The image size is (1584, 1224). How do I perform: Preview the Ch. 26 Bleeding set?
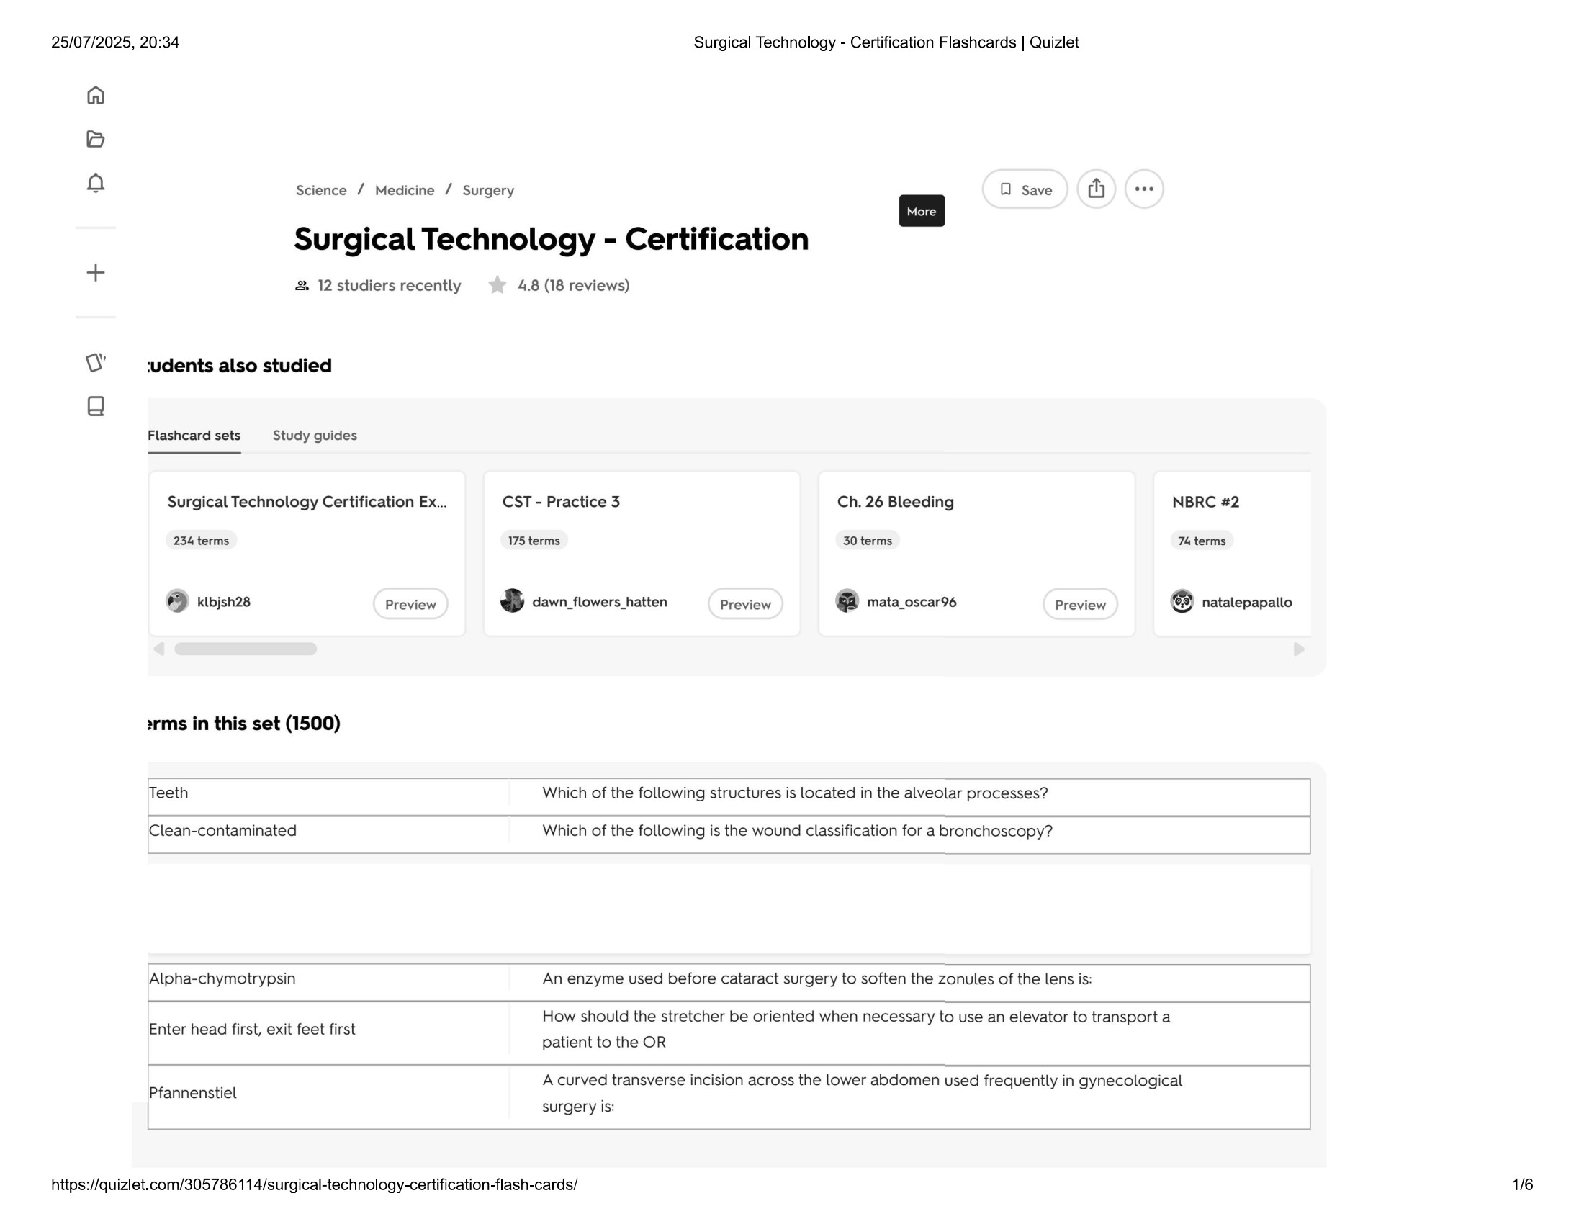tap(1080, 604)
